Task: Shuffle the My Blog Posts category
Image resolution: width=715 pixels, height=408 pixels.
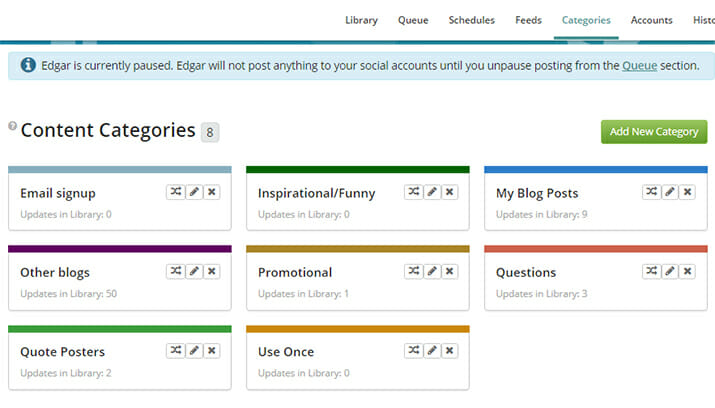Action: tap(652, 192)
